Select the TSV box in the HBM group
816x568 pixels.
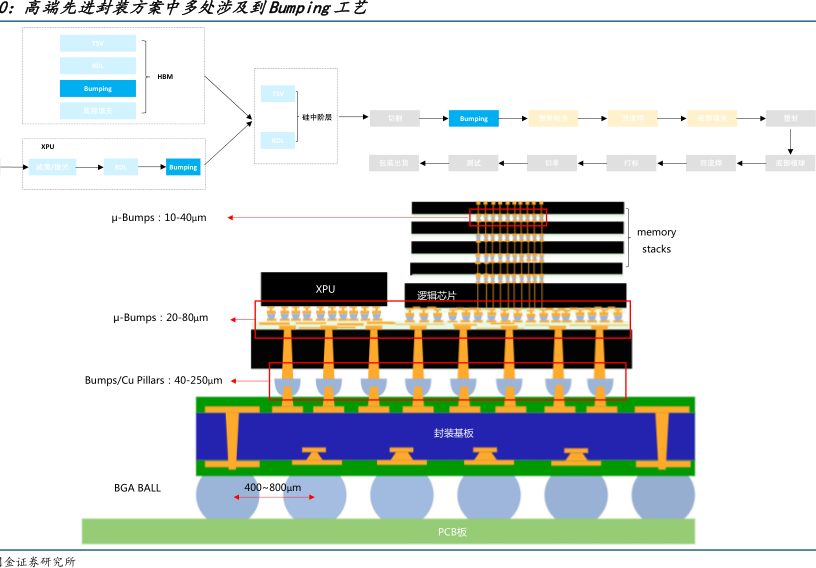98,43
